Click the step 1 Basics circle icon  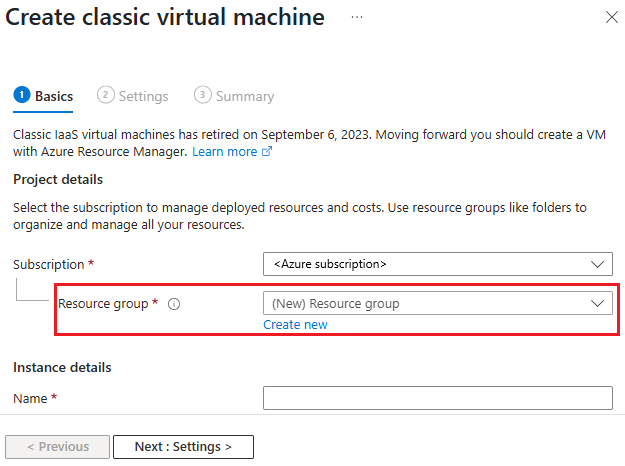[21, 95]
